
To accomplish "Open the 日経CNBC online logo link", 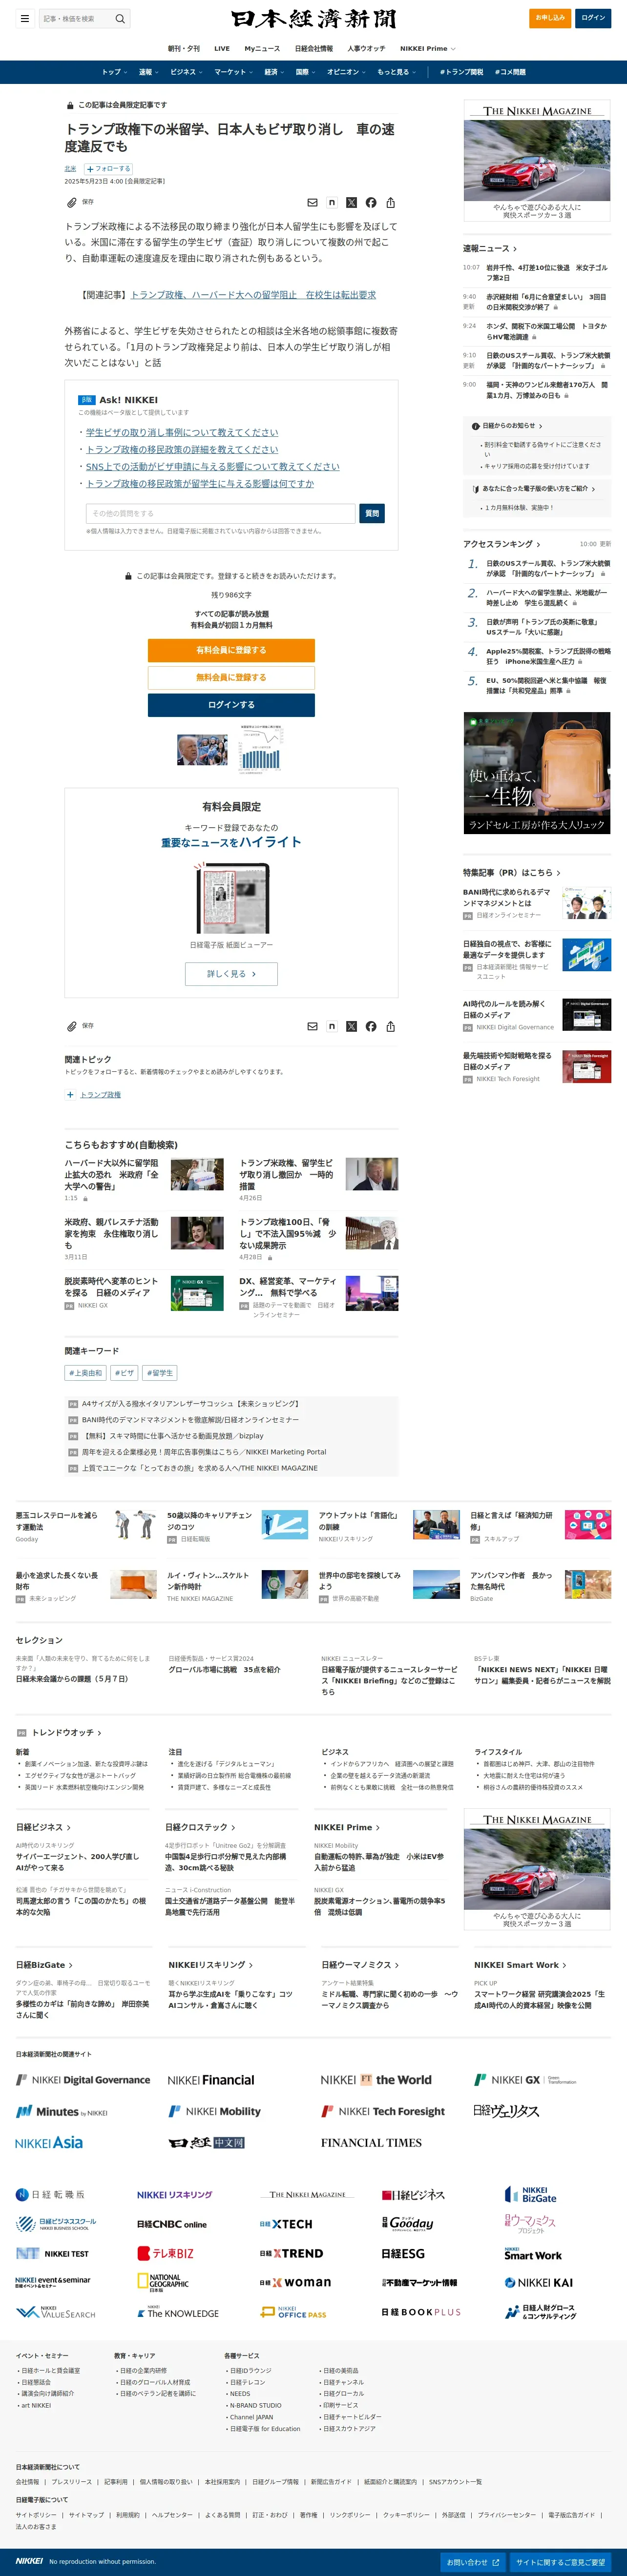I will pos(172,2224).
